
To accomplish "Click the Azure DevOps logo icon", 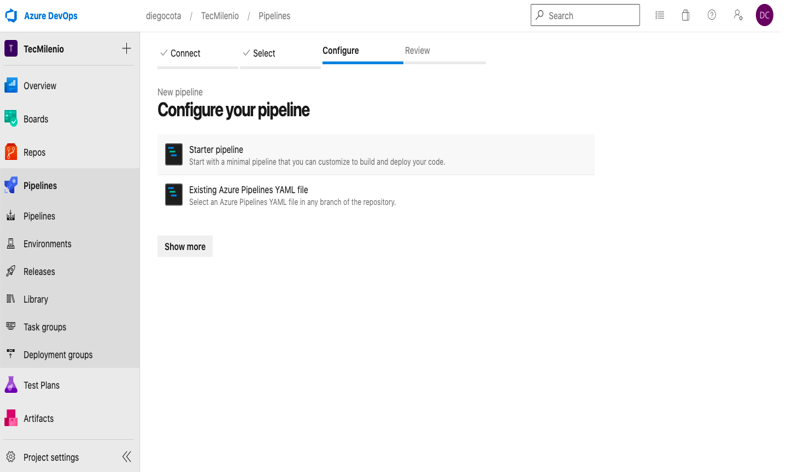I will [11, 16].
